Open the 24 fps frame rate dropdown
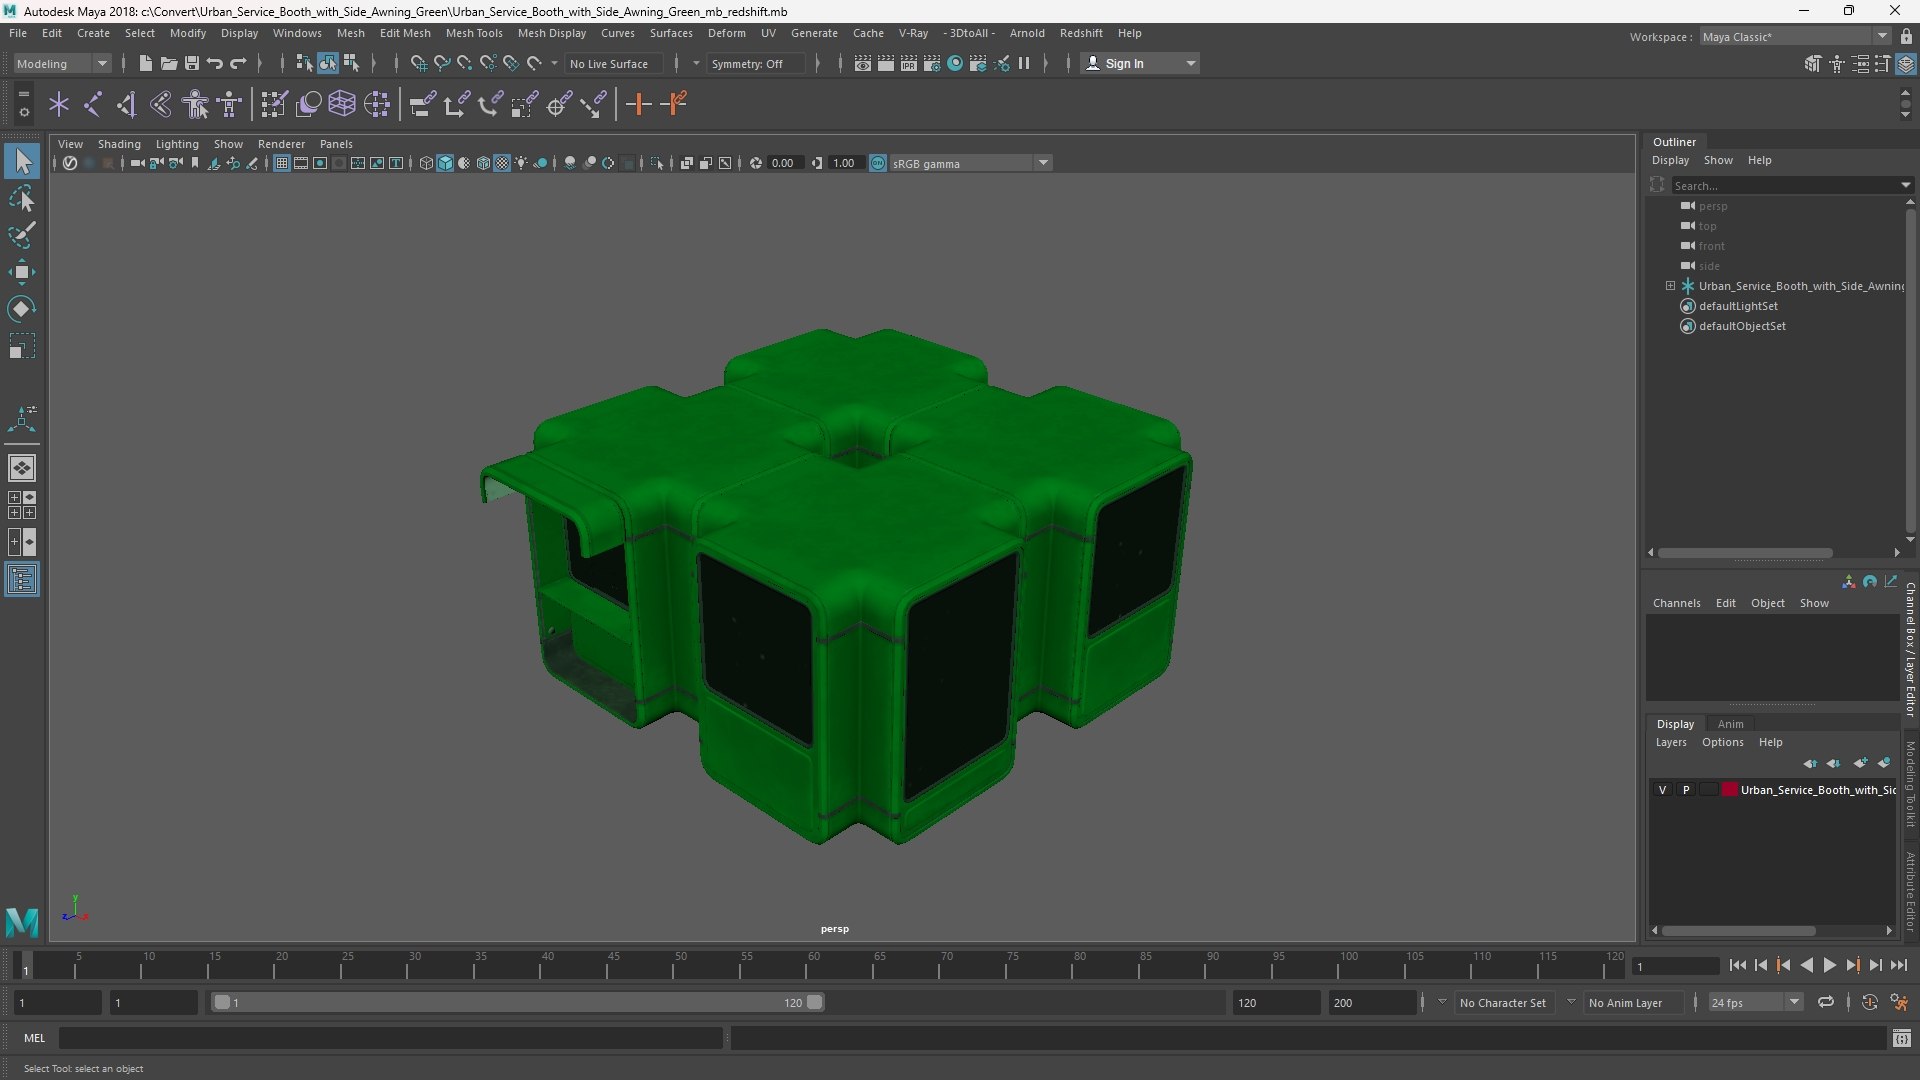 click(1755, 1002)
